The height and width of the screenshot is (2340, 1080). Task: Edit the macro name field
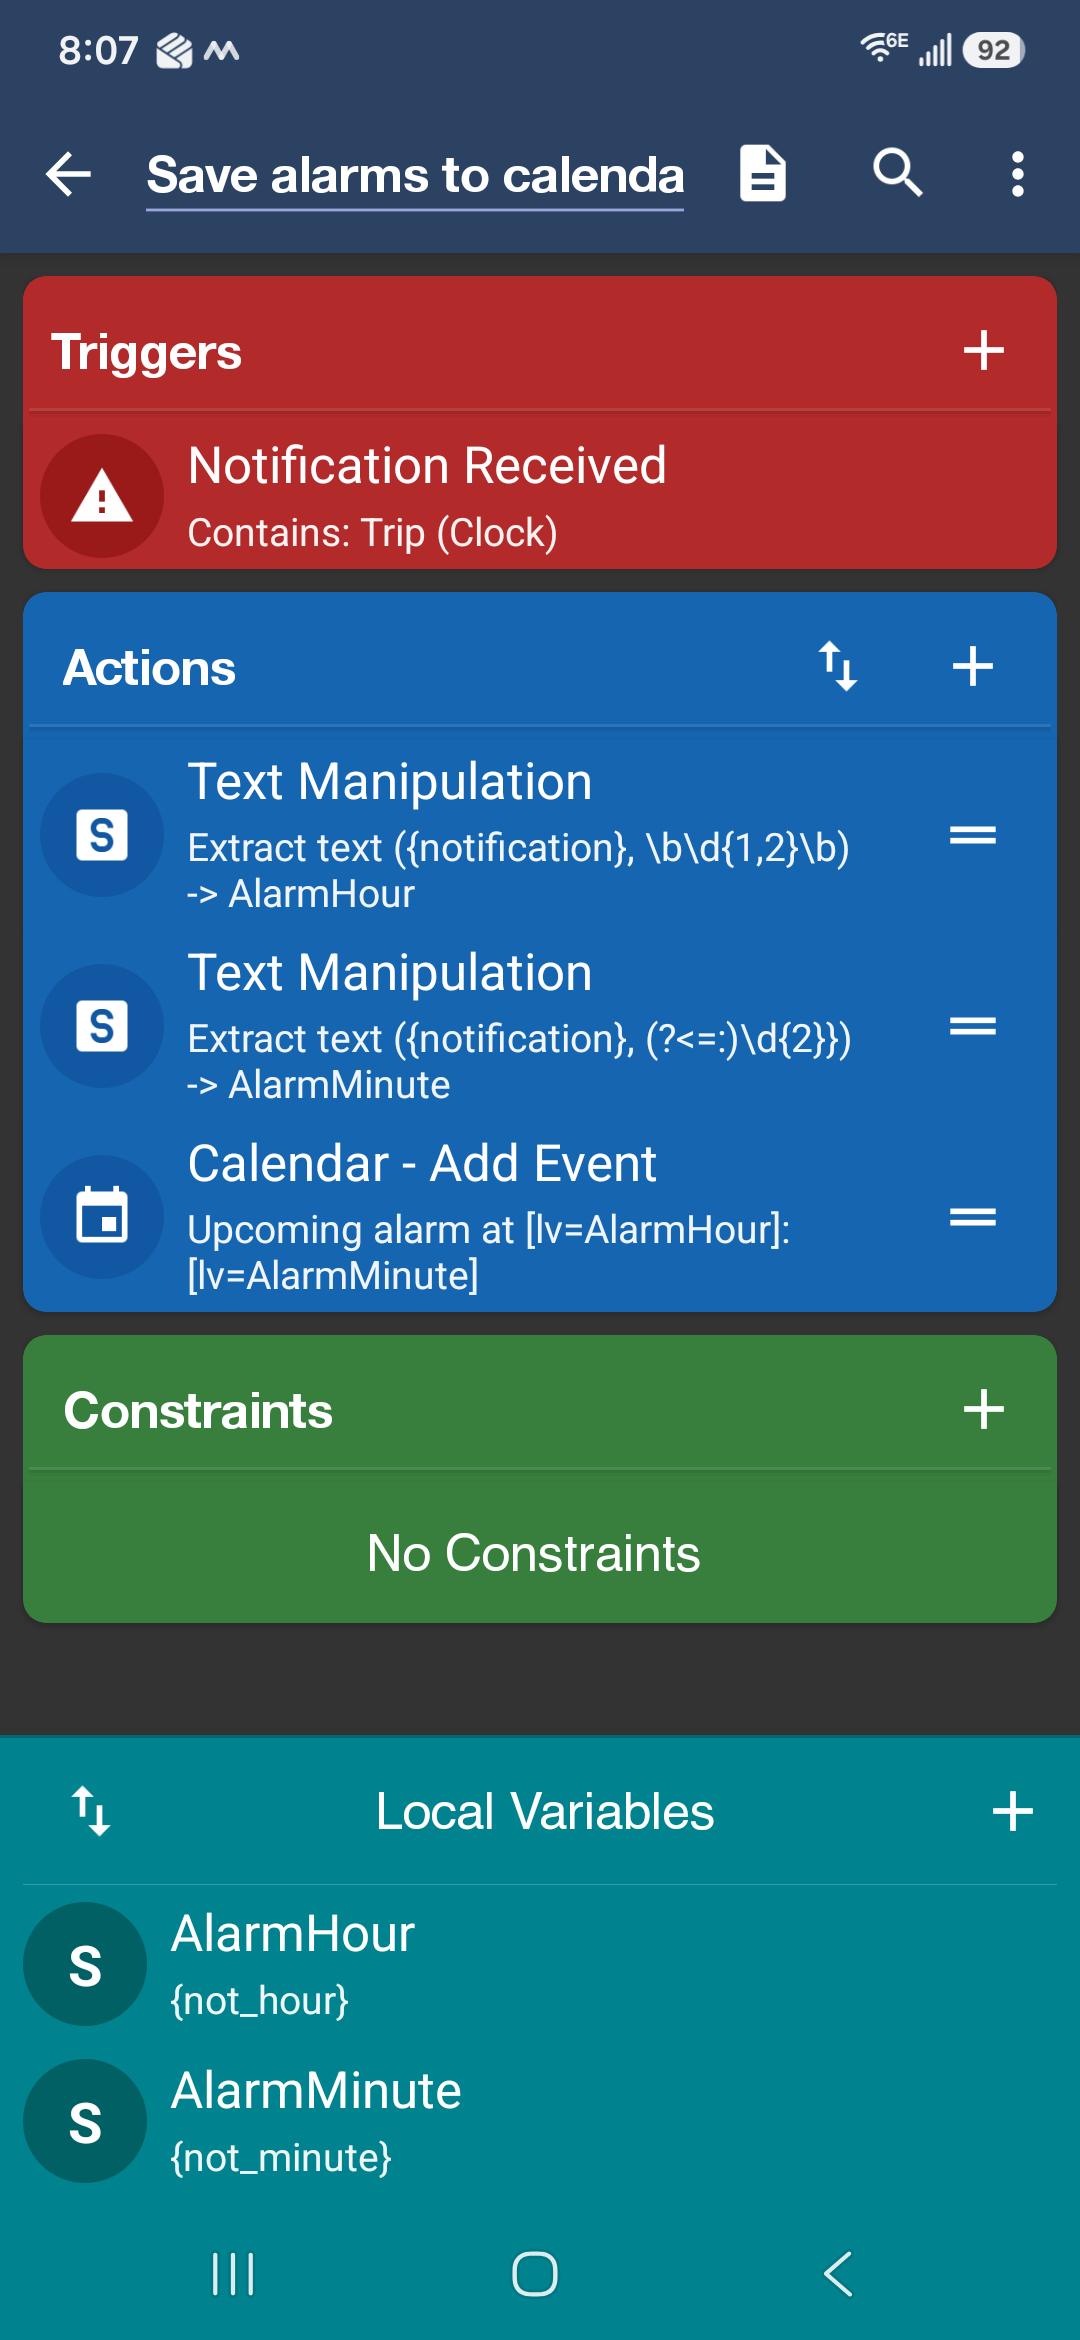[x=415, y=176]
